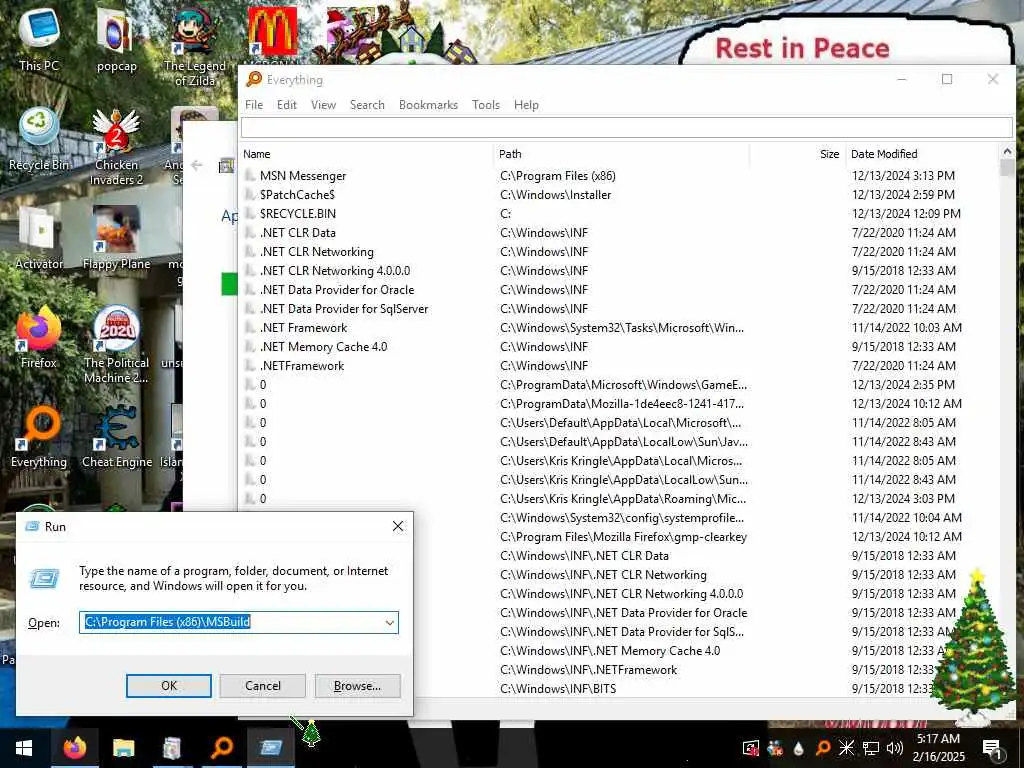Click path C:\Windows\INF\BITS
1024x768 pixels.
tap(558, 689)
